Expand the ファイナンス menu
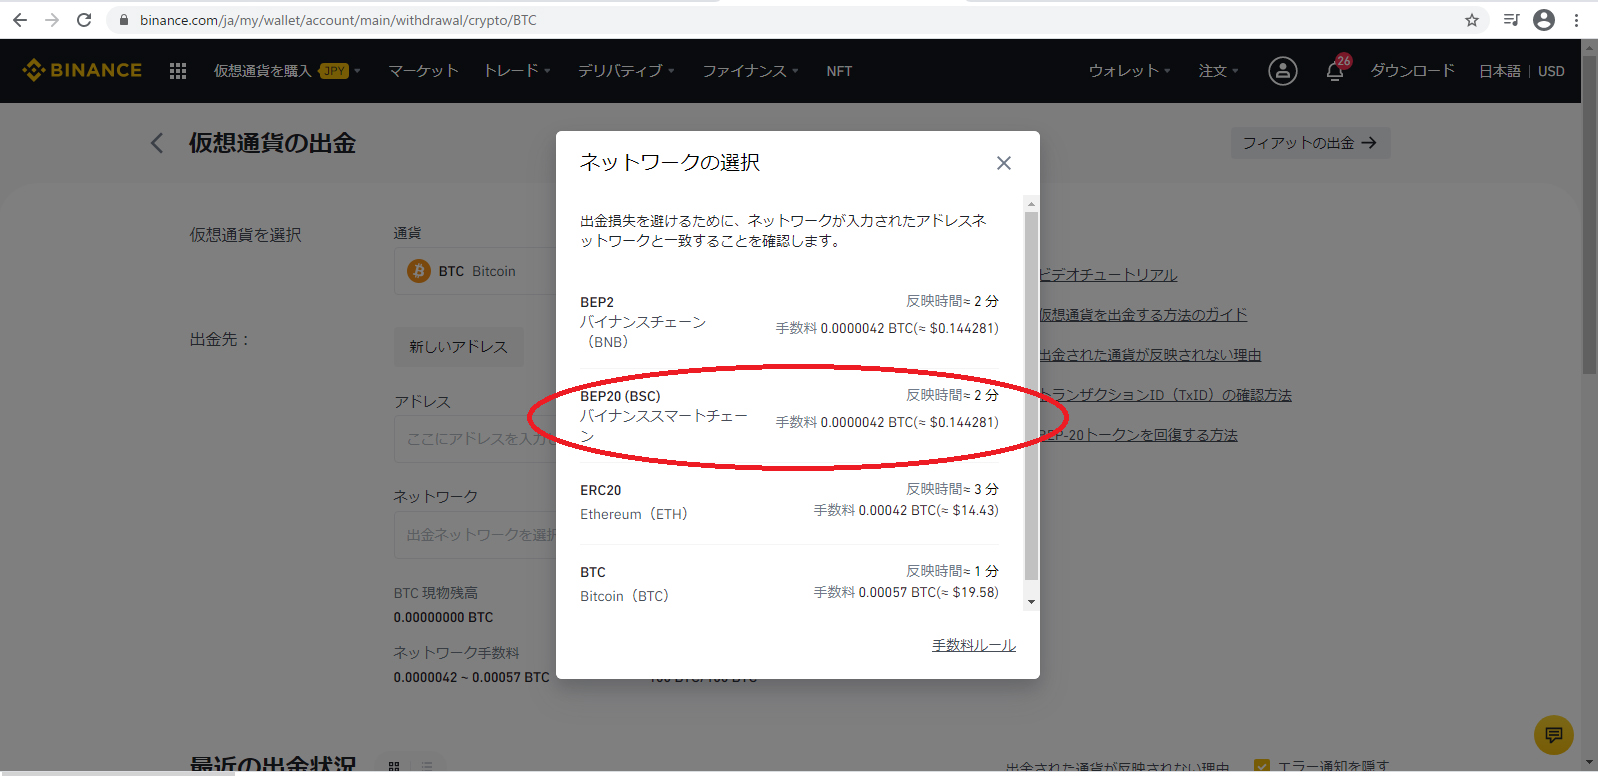 (x=750, y=71)
